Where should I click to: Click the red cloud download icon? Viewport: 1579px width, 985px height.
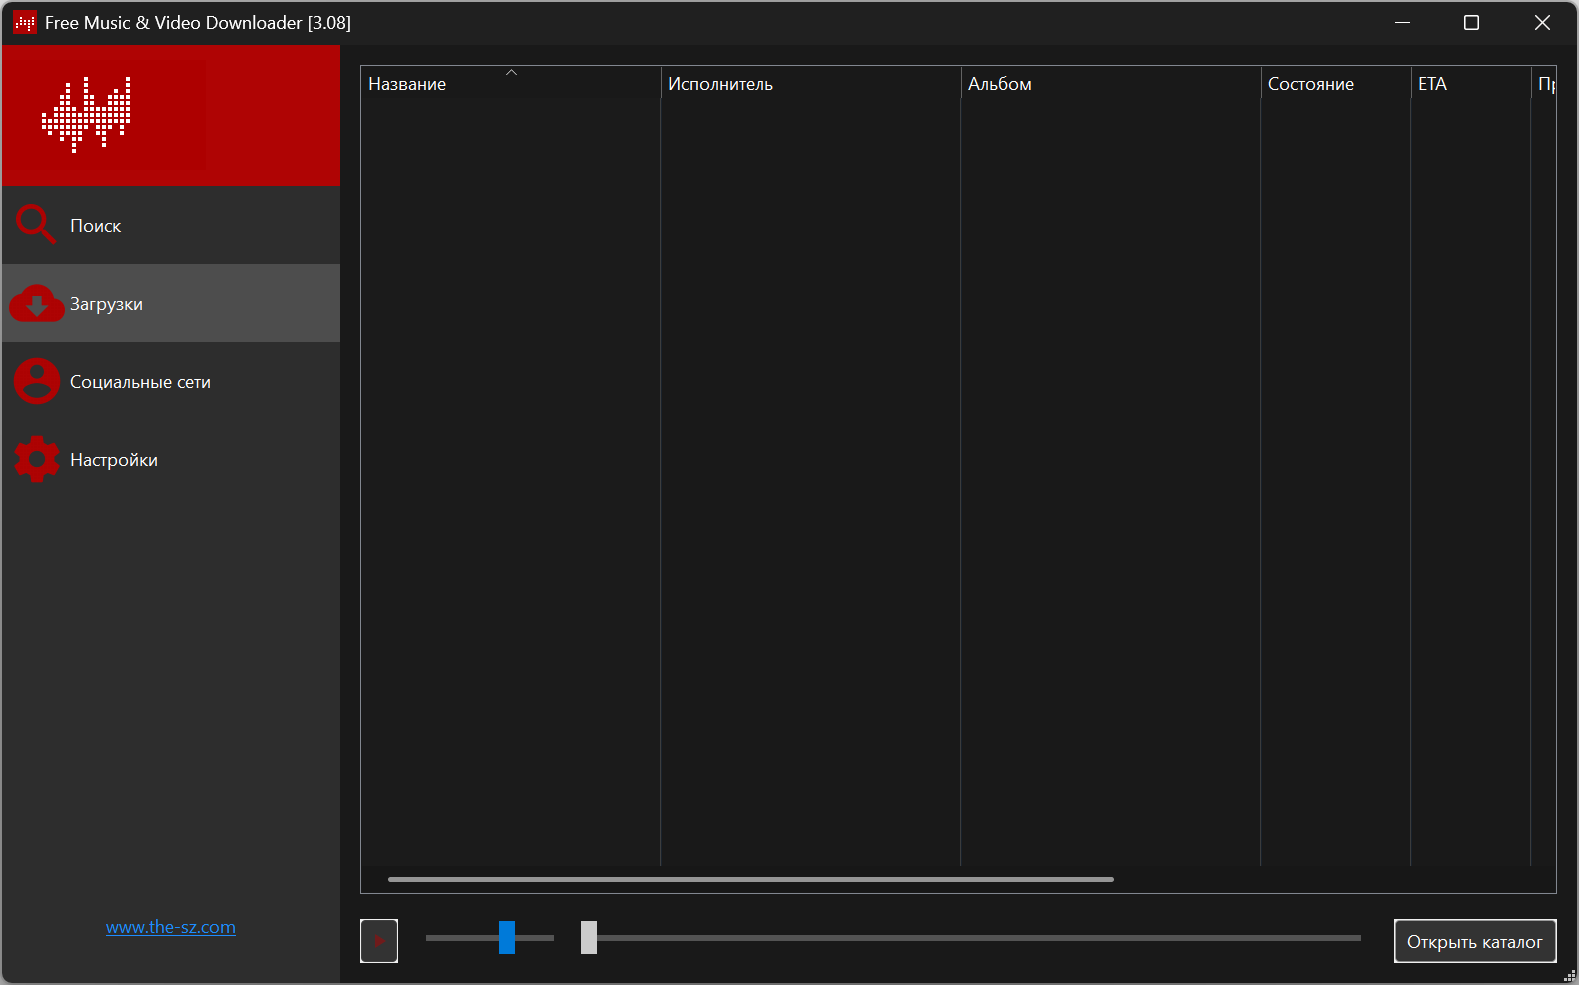37,304
